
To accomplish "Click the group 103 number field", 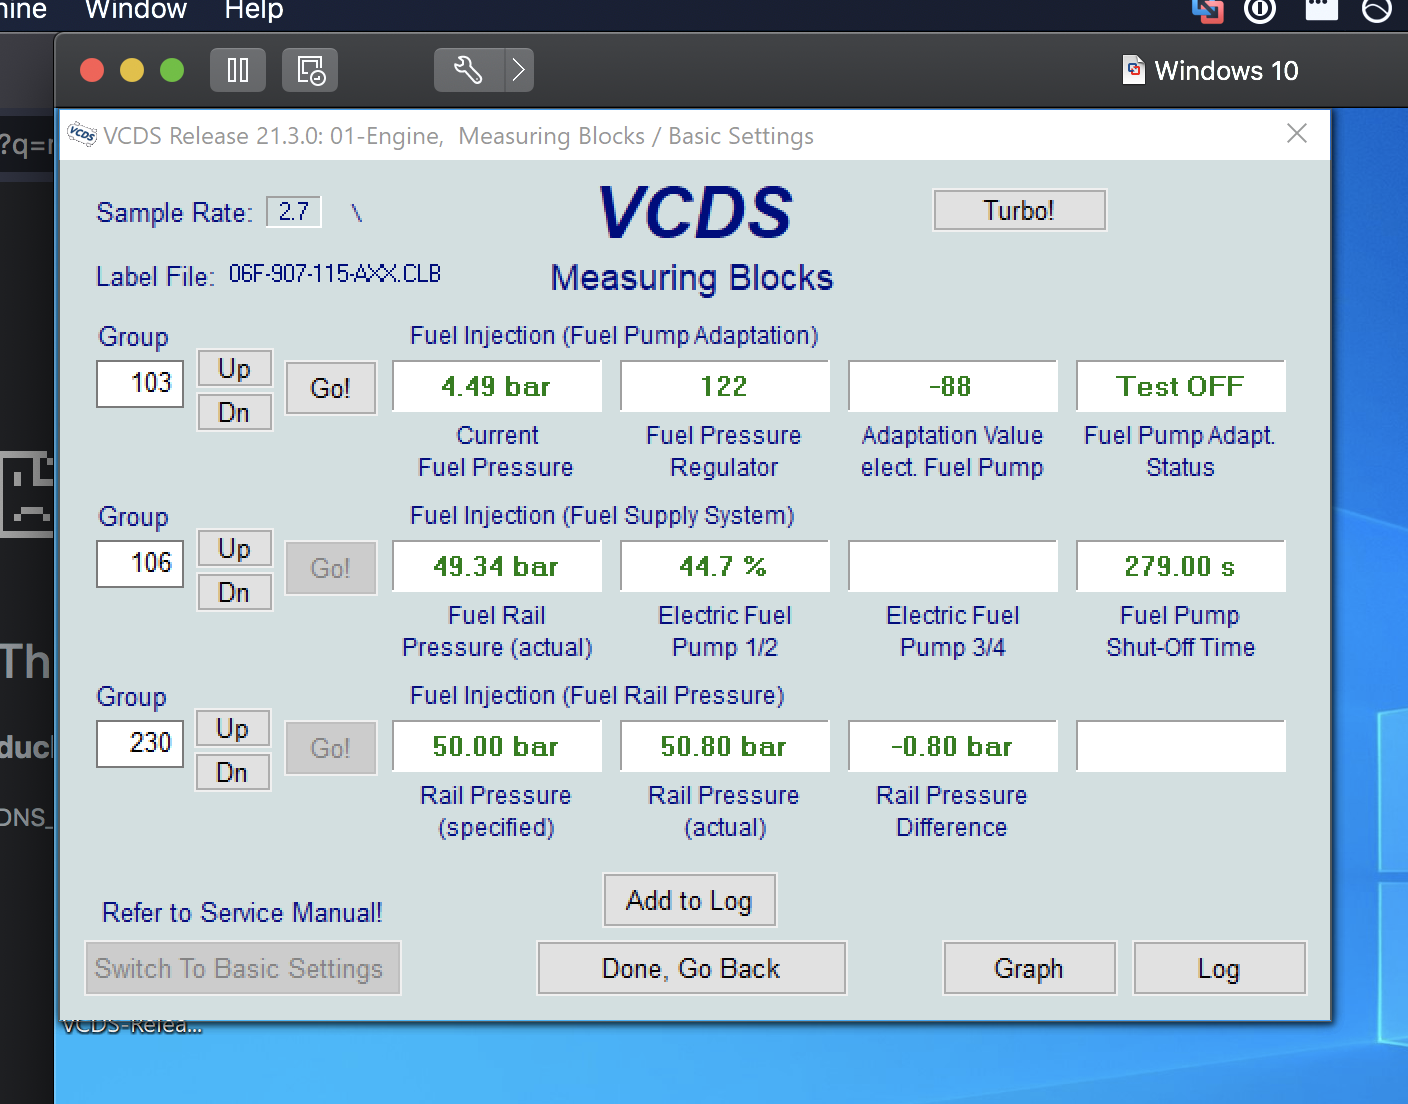I will (x=140, y=384).
